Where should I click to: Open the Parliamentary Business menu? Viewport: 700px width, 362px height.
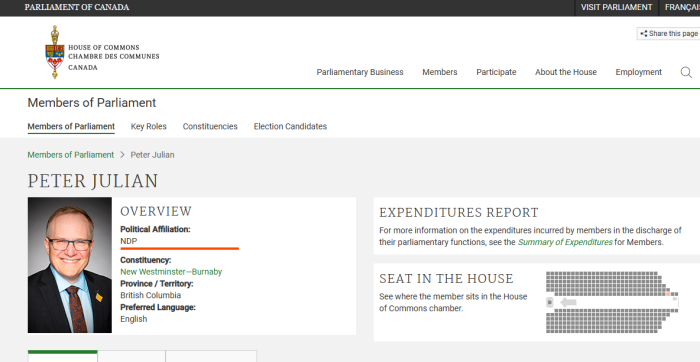(360, 72)
